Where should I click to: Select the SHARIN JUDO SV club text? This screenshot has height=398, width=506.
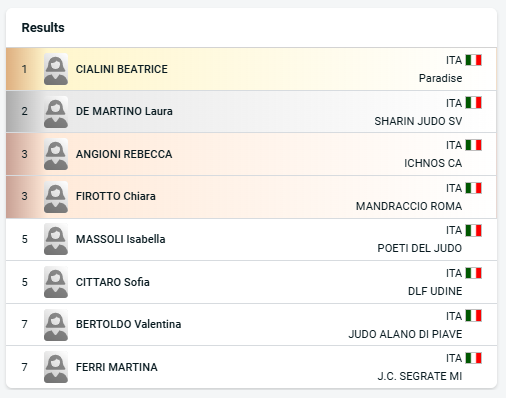pos(418,121)
